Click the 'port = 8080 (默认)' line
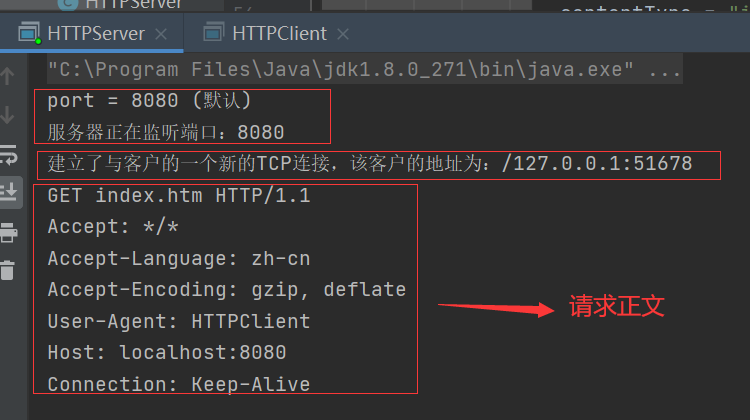This screenshot has width=750, height=420. 149,101
